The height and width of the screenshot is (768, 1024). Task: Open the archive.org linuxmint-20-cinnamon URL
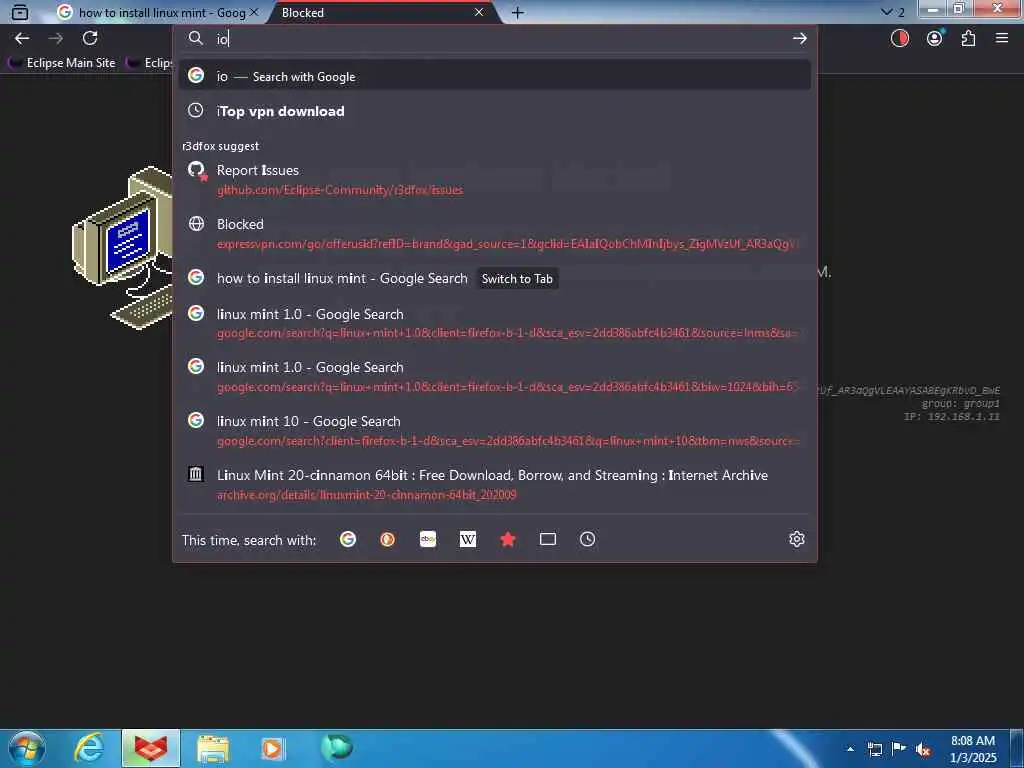(366, 495)
